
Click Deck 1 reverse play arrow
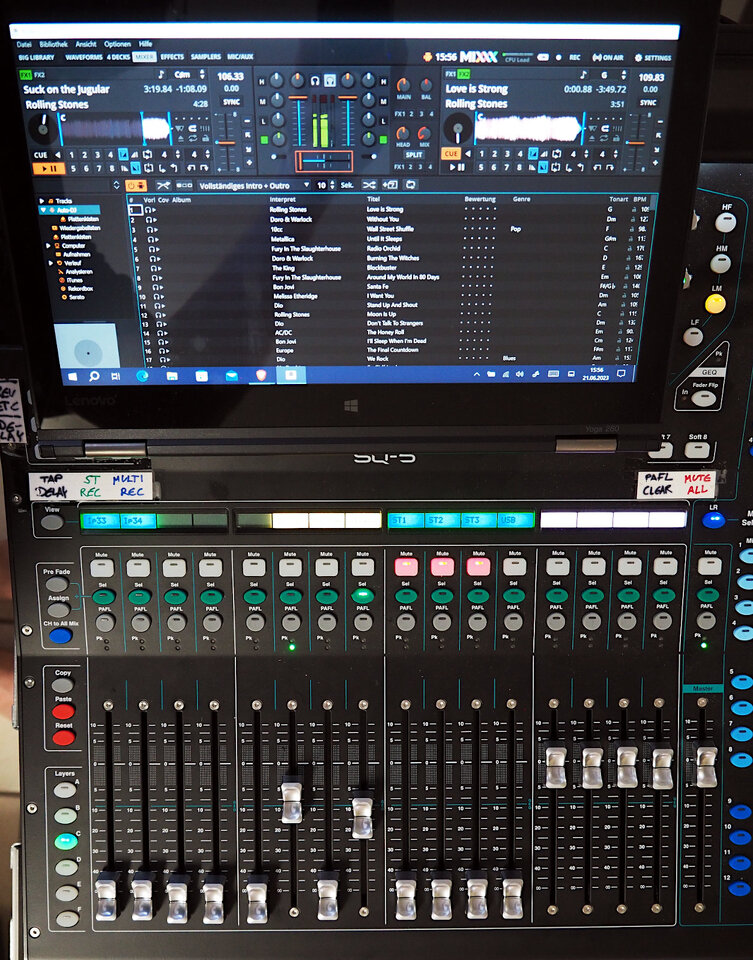click(58, 156)
